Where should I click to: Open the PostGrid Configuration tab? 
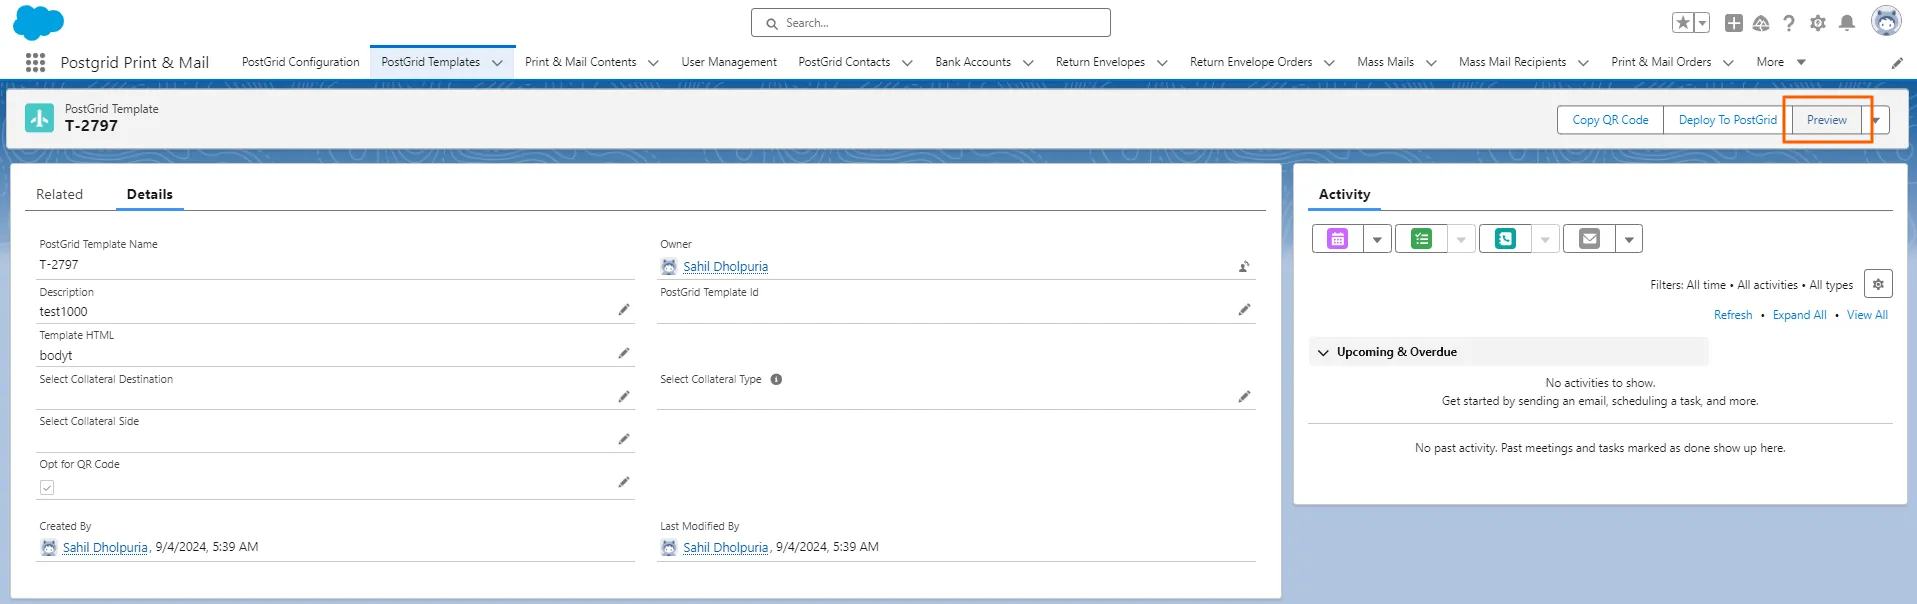(x=300, y=62)
